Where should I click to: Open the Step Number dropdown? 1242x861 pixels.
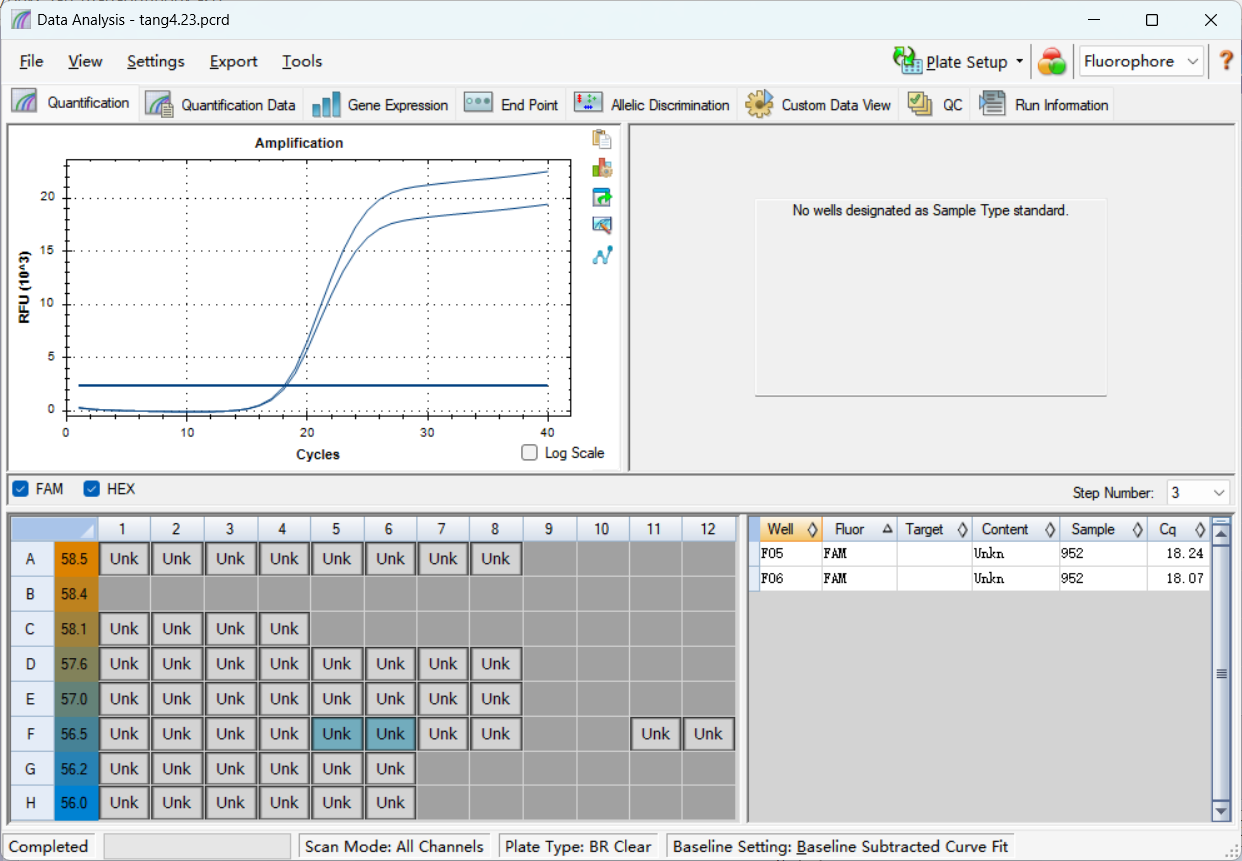(x=1198, y=492)
